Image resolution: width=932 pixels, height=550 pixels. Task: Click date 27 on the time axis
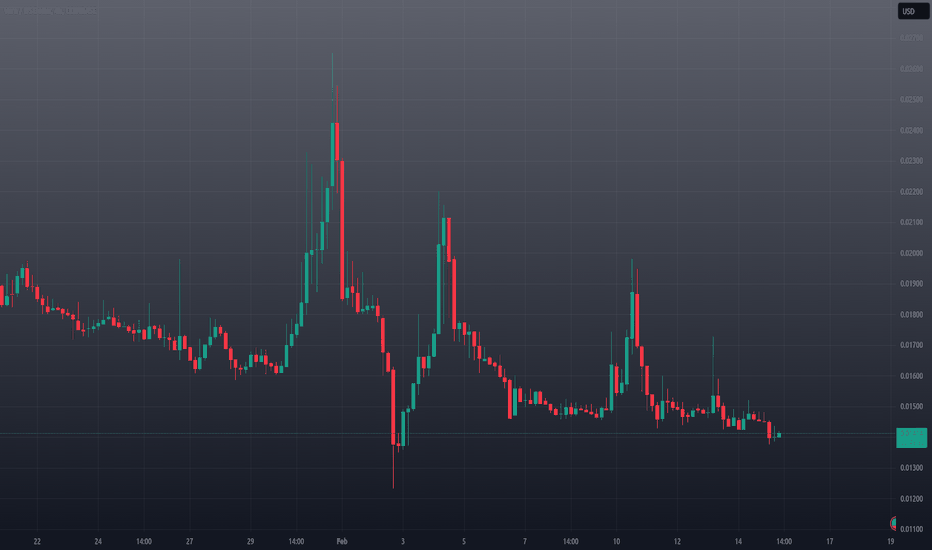click(190, 541)
